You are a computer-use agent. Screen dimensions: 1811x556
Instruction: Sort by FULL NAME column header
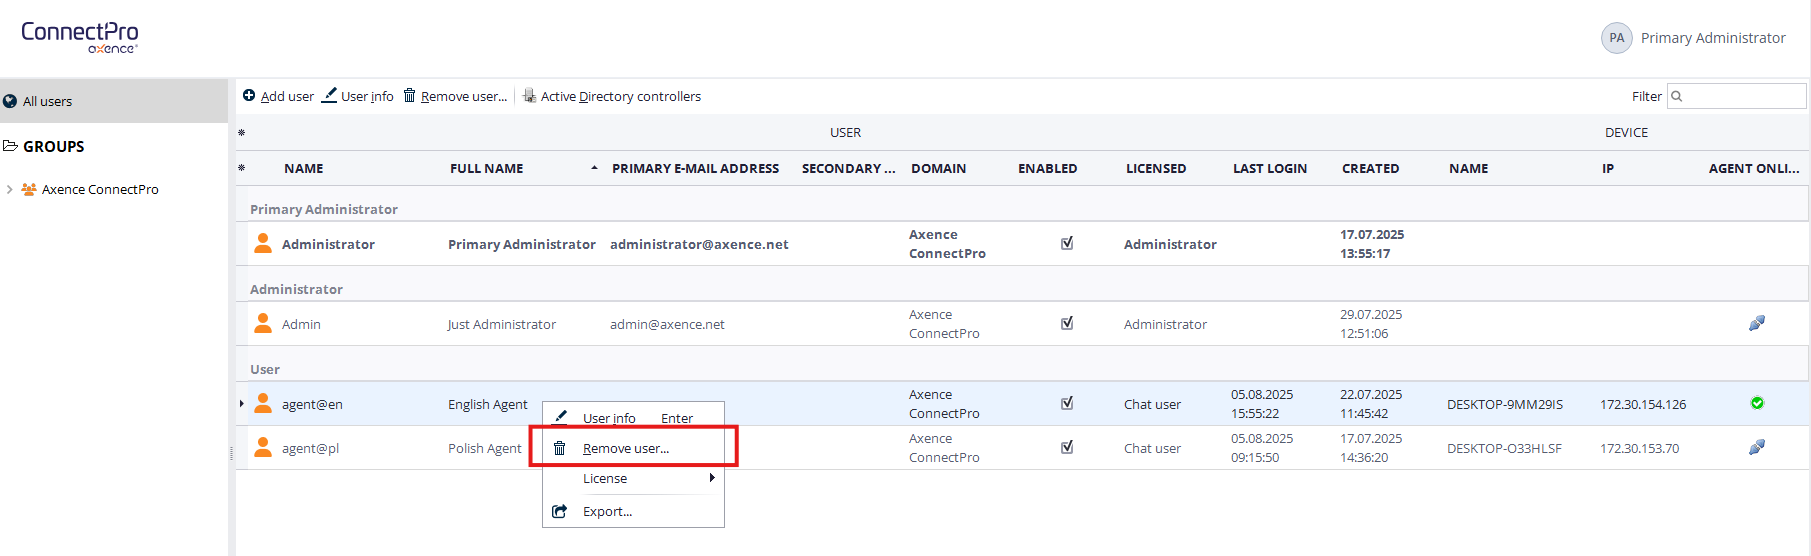point(487,168)
